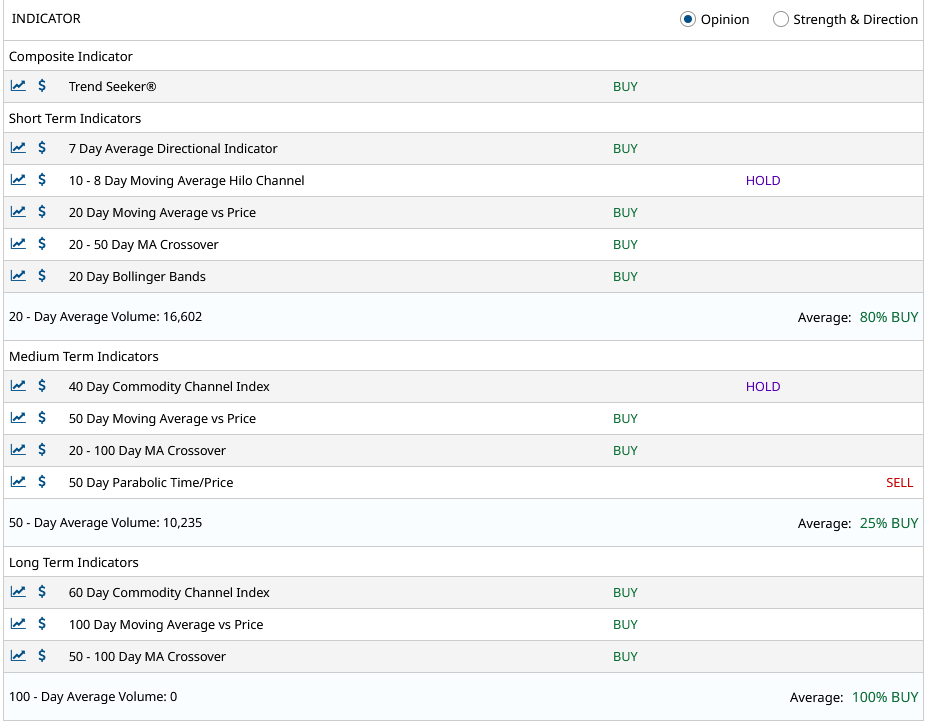
Task: Click dollar icon for 20 - 50 Day MA Crossover
Action: (x=42, y=243)
